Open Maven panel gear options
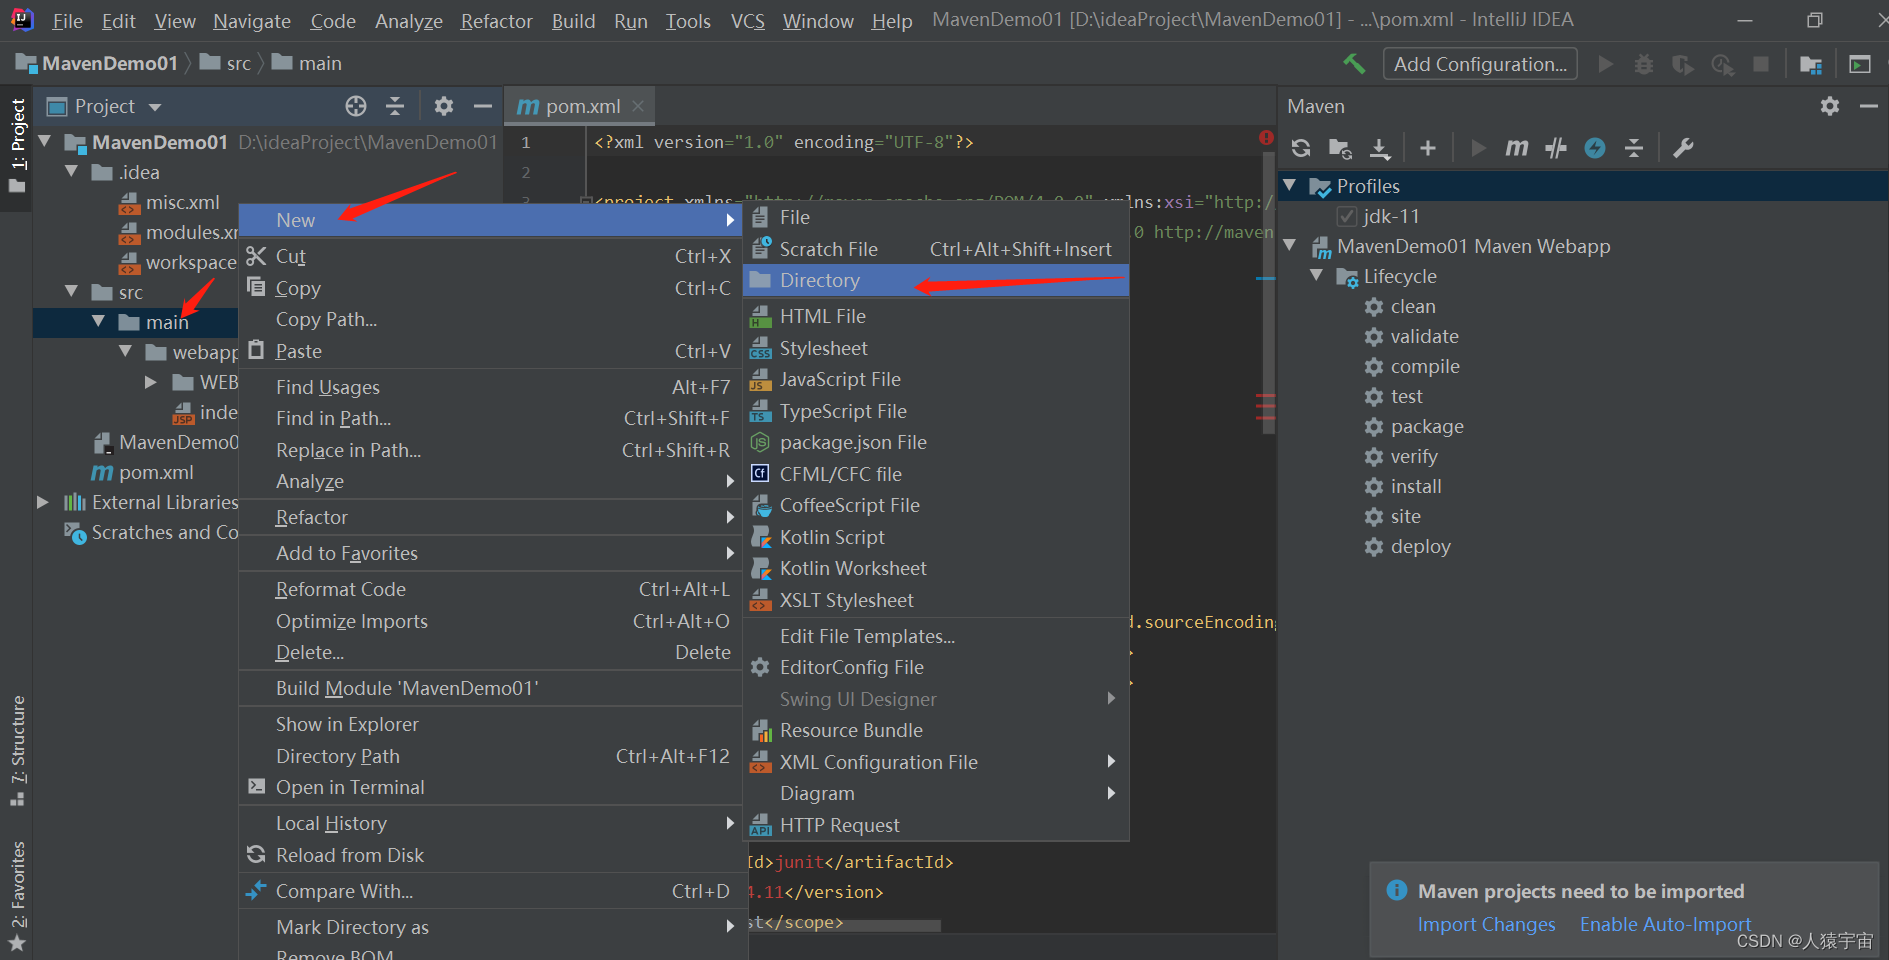1889x960 pixels. [x=1830, y=106]
